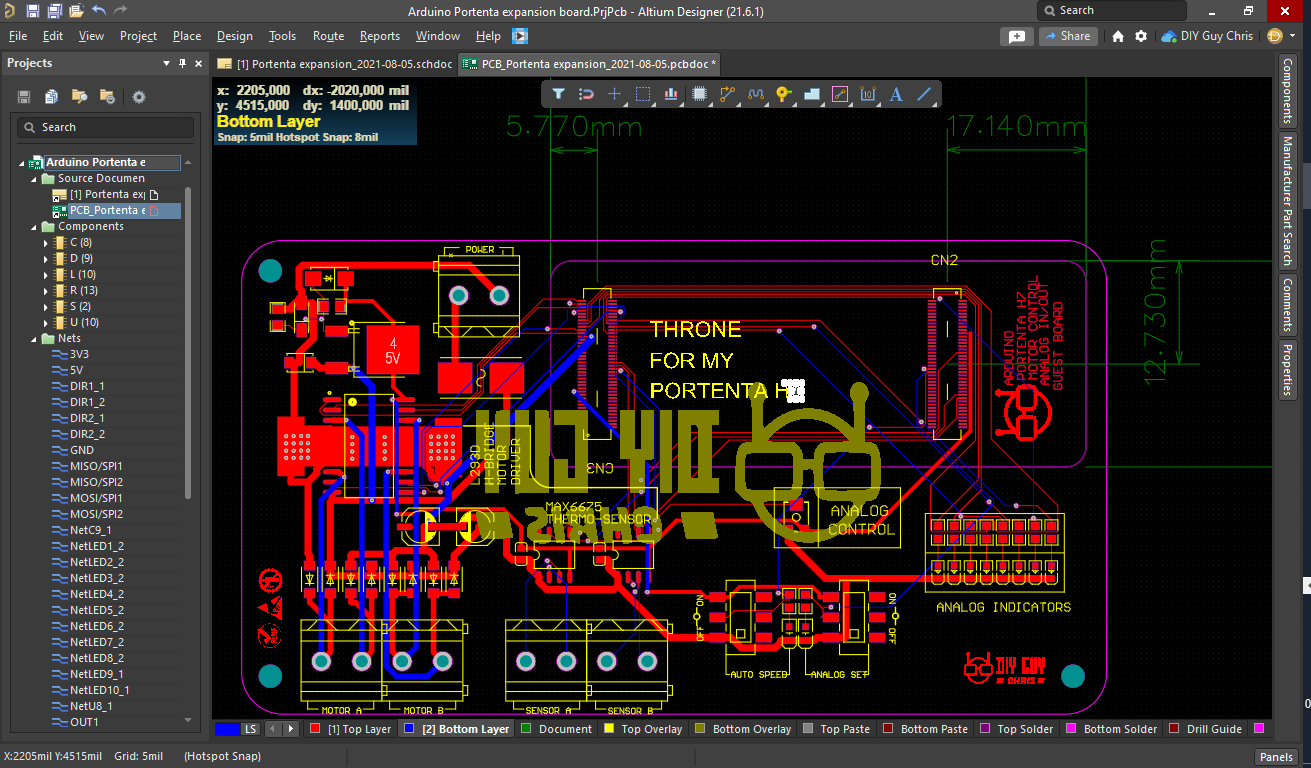Screen dimensions: 1311x768
Task: Select the Place Text String tool
Action: (x=894, y=94)
